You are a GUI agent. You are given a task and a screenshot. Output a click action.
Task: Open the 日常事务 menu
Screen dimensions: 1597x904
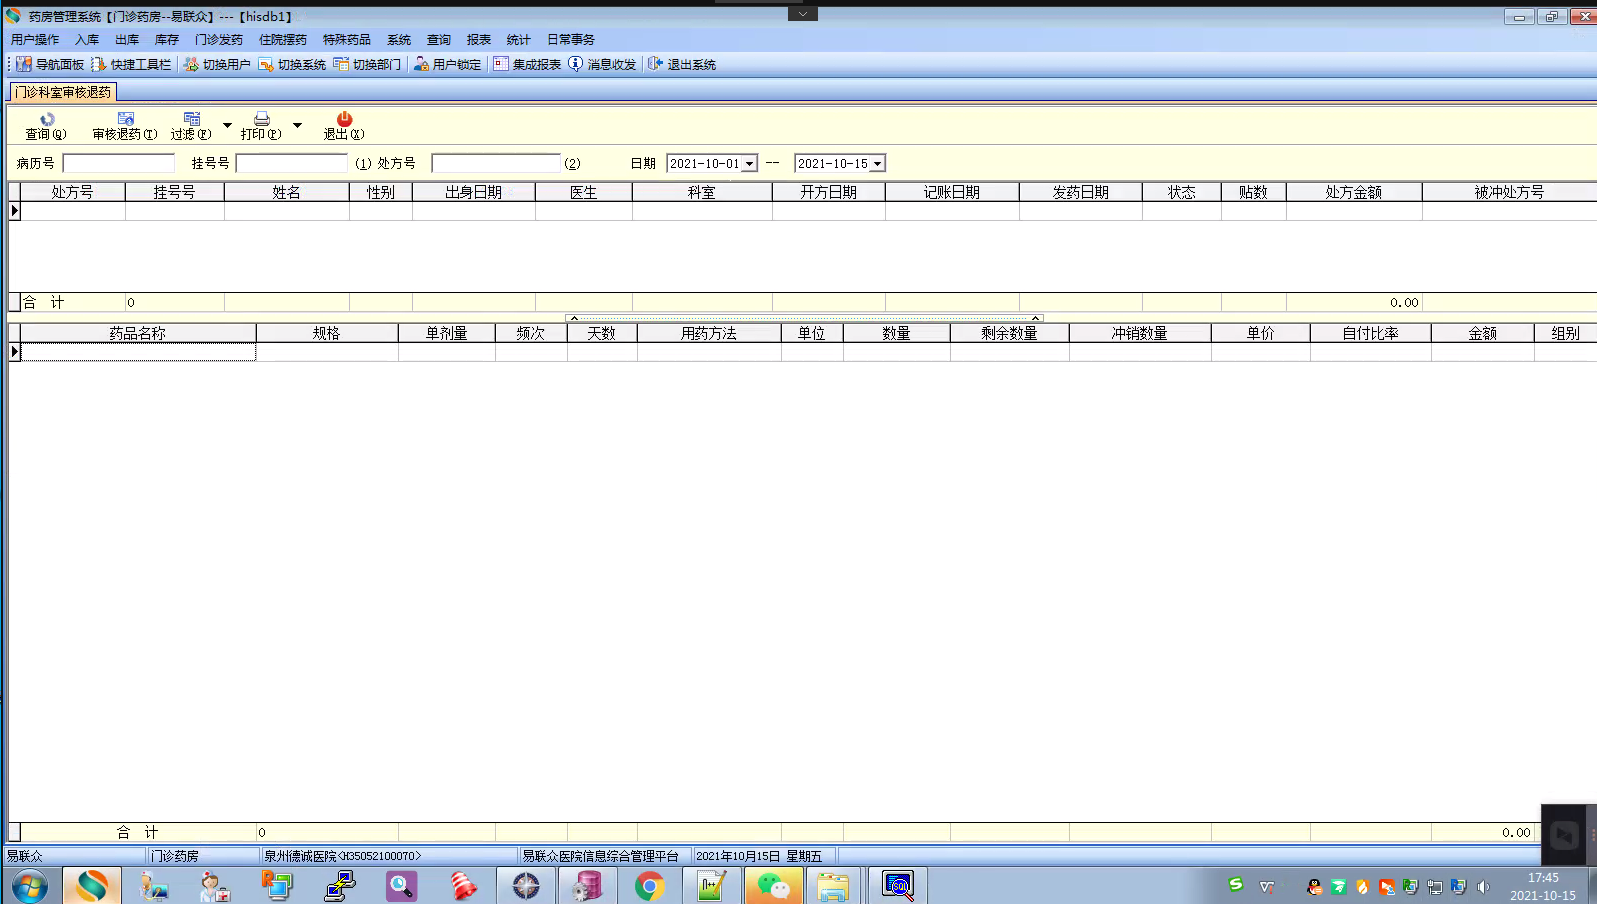(571, 40)
